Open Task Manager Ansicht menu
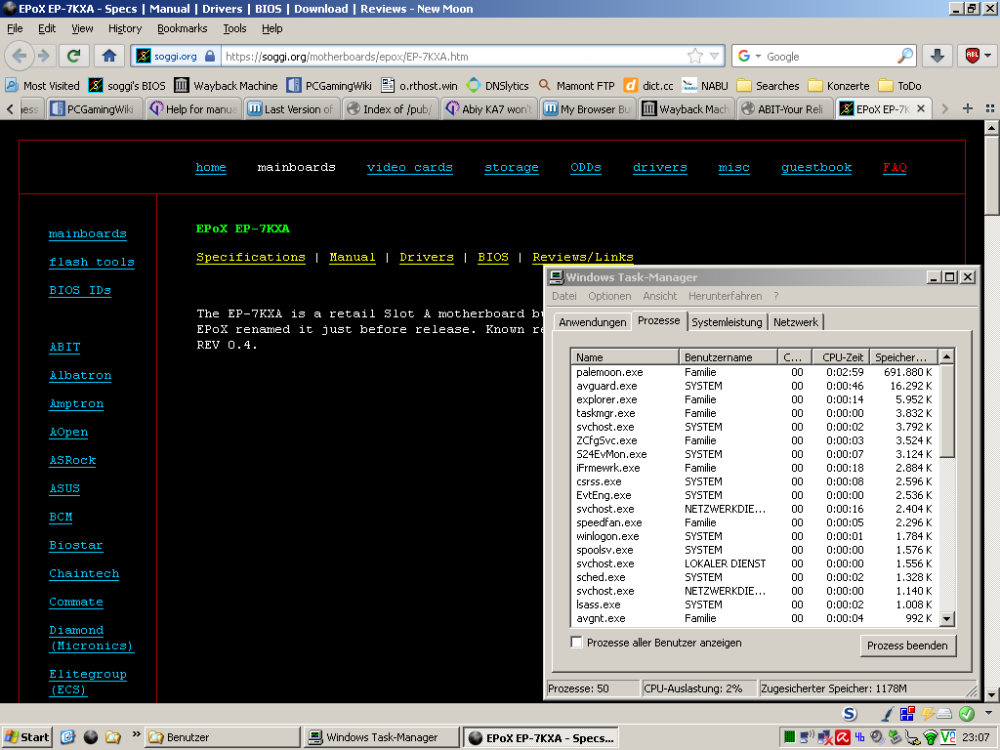 point(659,296)
